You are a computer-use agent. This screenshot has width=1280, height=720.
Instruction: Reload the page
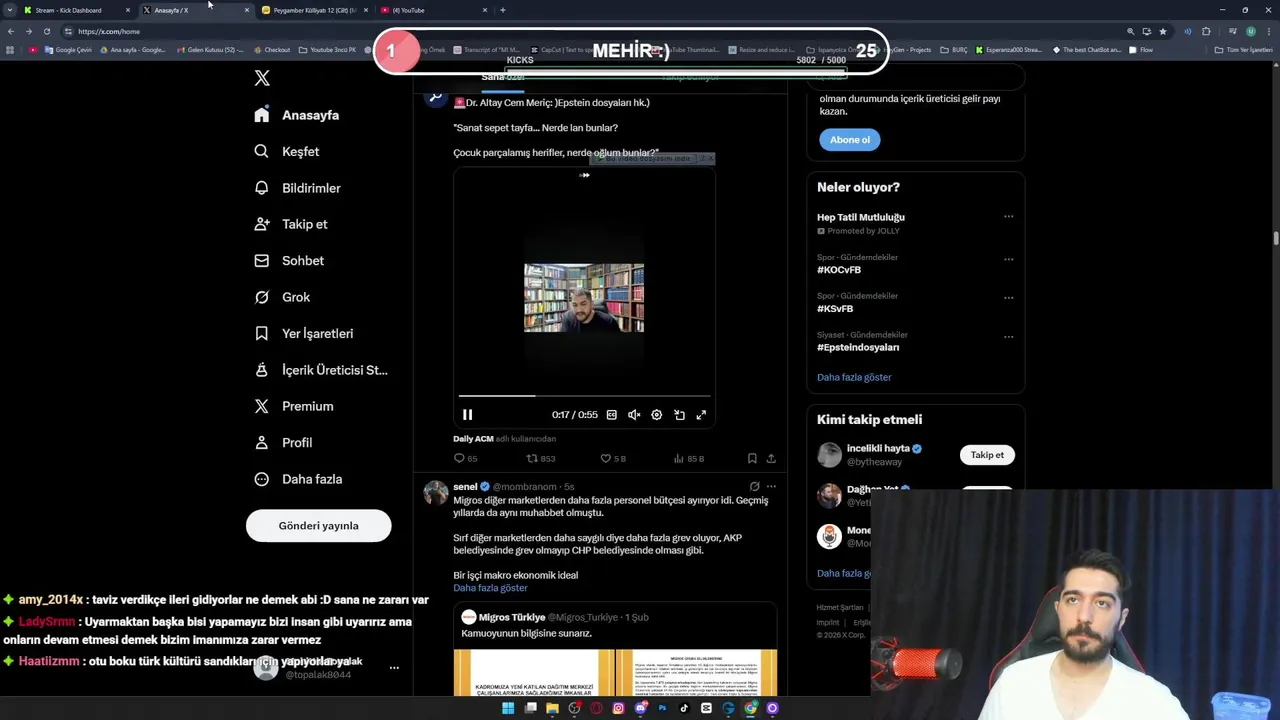(46, 31)
